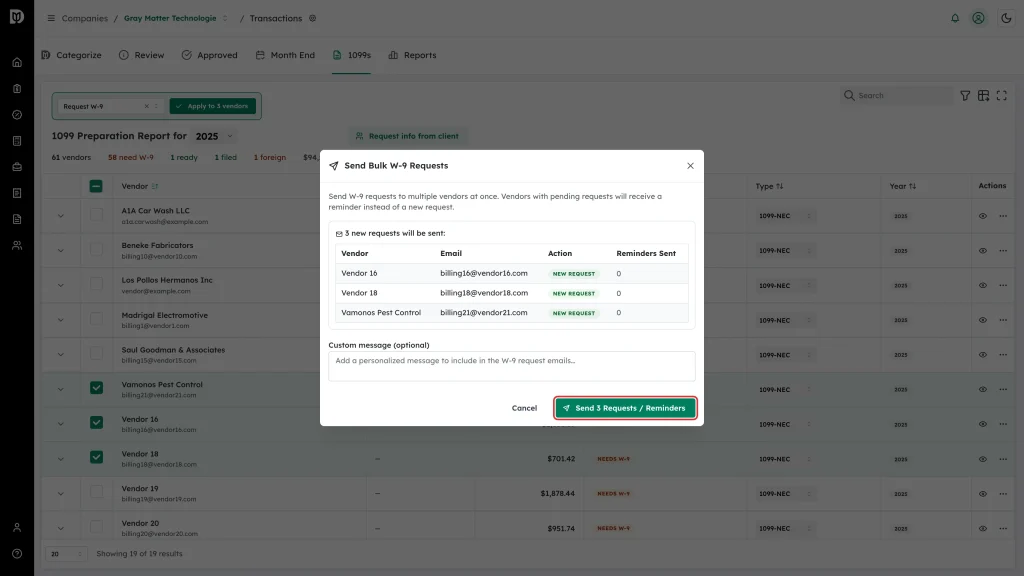Screen dimensions: 1024x576
Task: Open more actions for A1A Car Wash LLC
Action: (x=1002, y=216)
